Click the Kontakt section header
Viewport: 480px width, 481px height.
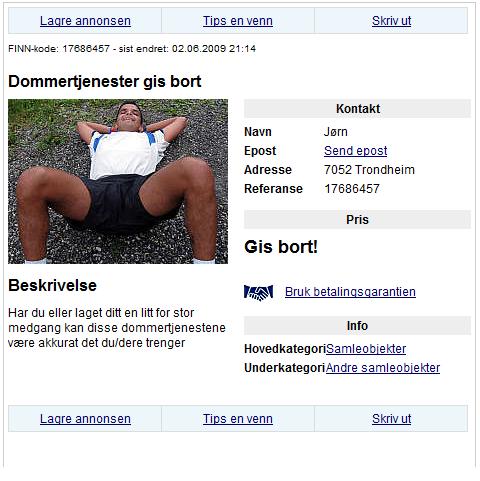357,109
